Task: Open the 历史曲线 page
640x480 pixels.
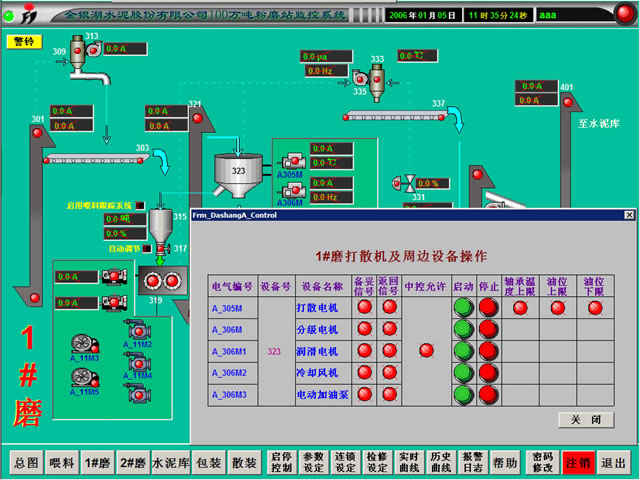Action: tap(442, 463)
